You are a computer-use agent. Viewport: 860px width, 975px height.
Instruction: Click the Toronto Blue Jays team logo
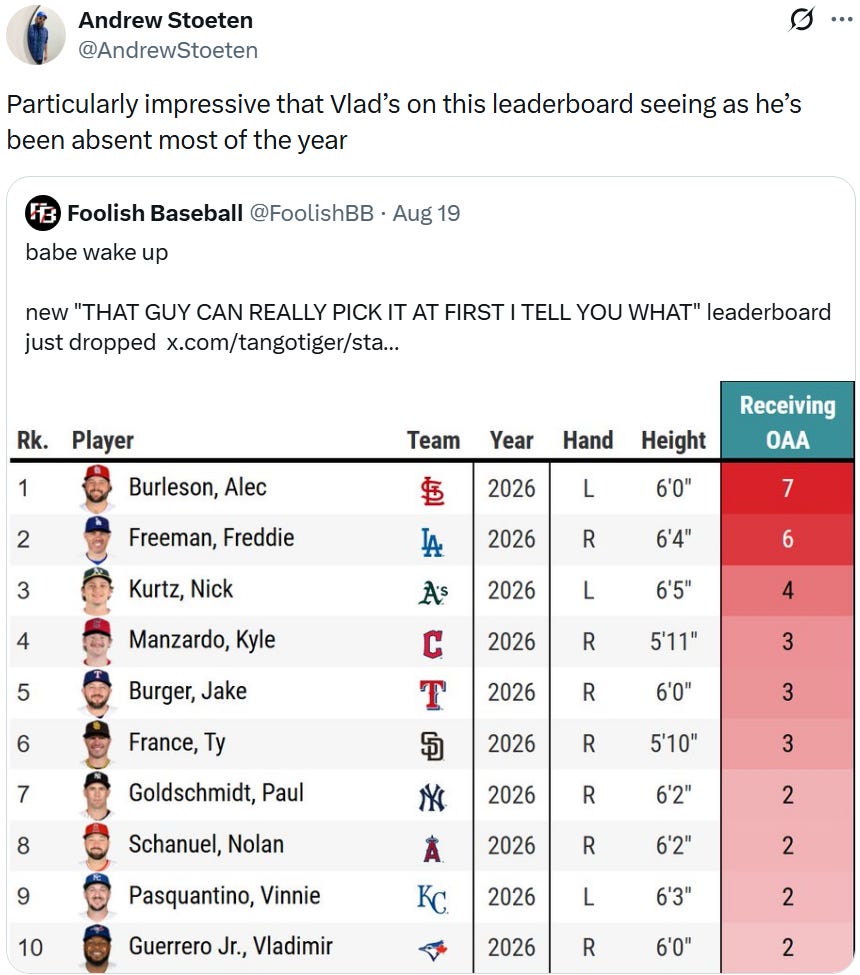tap(433, 950)
